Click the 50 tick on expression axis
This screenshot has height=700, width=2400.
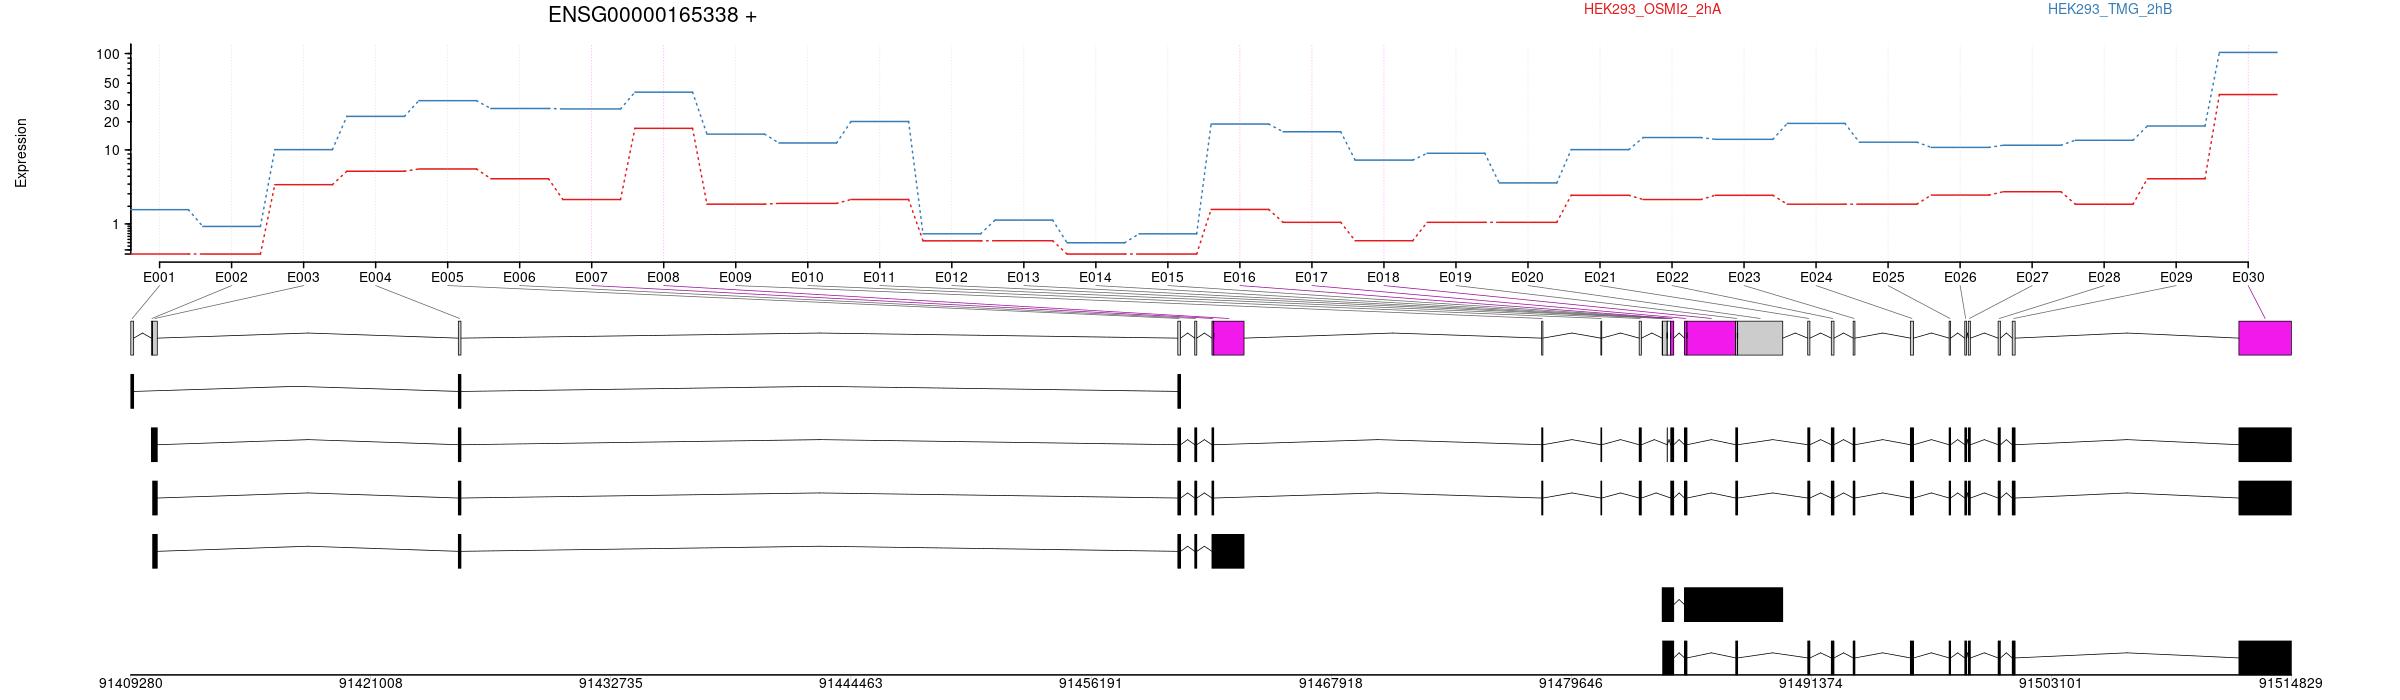[x=112, y=83]
